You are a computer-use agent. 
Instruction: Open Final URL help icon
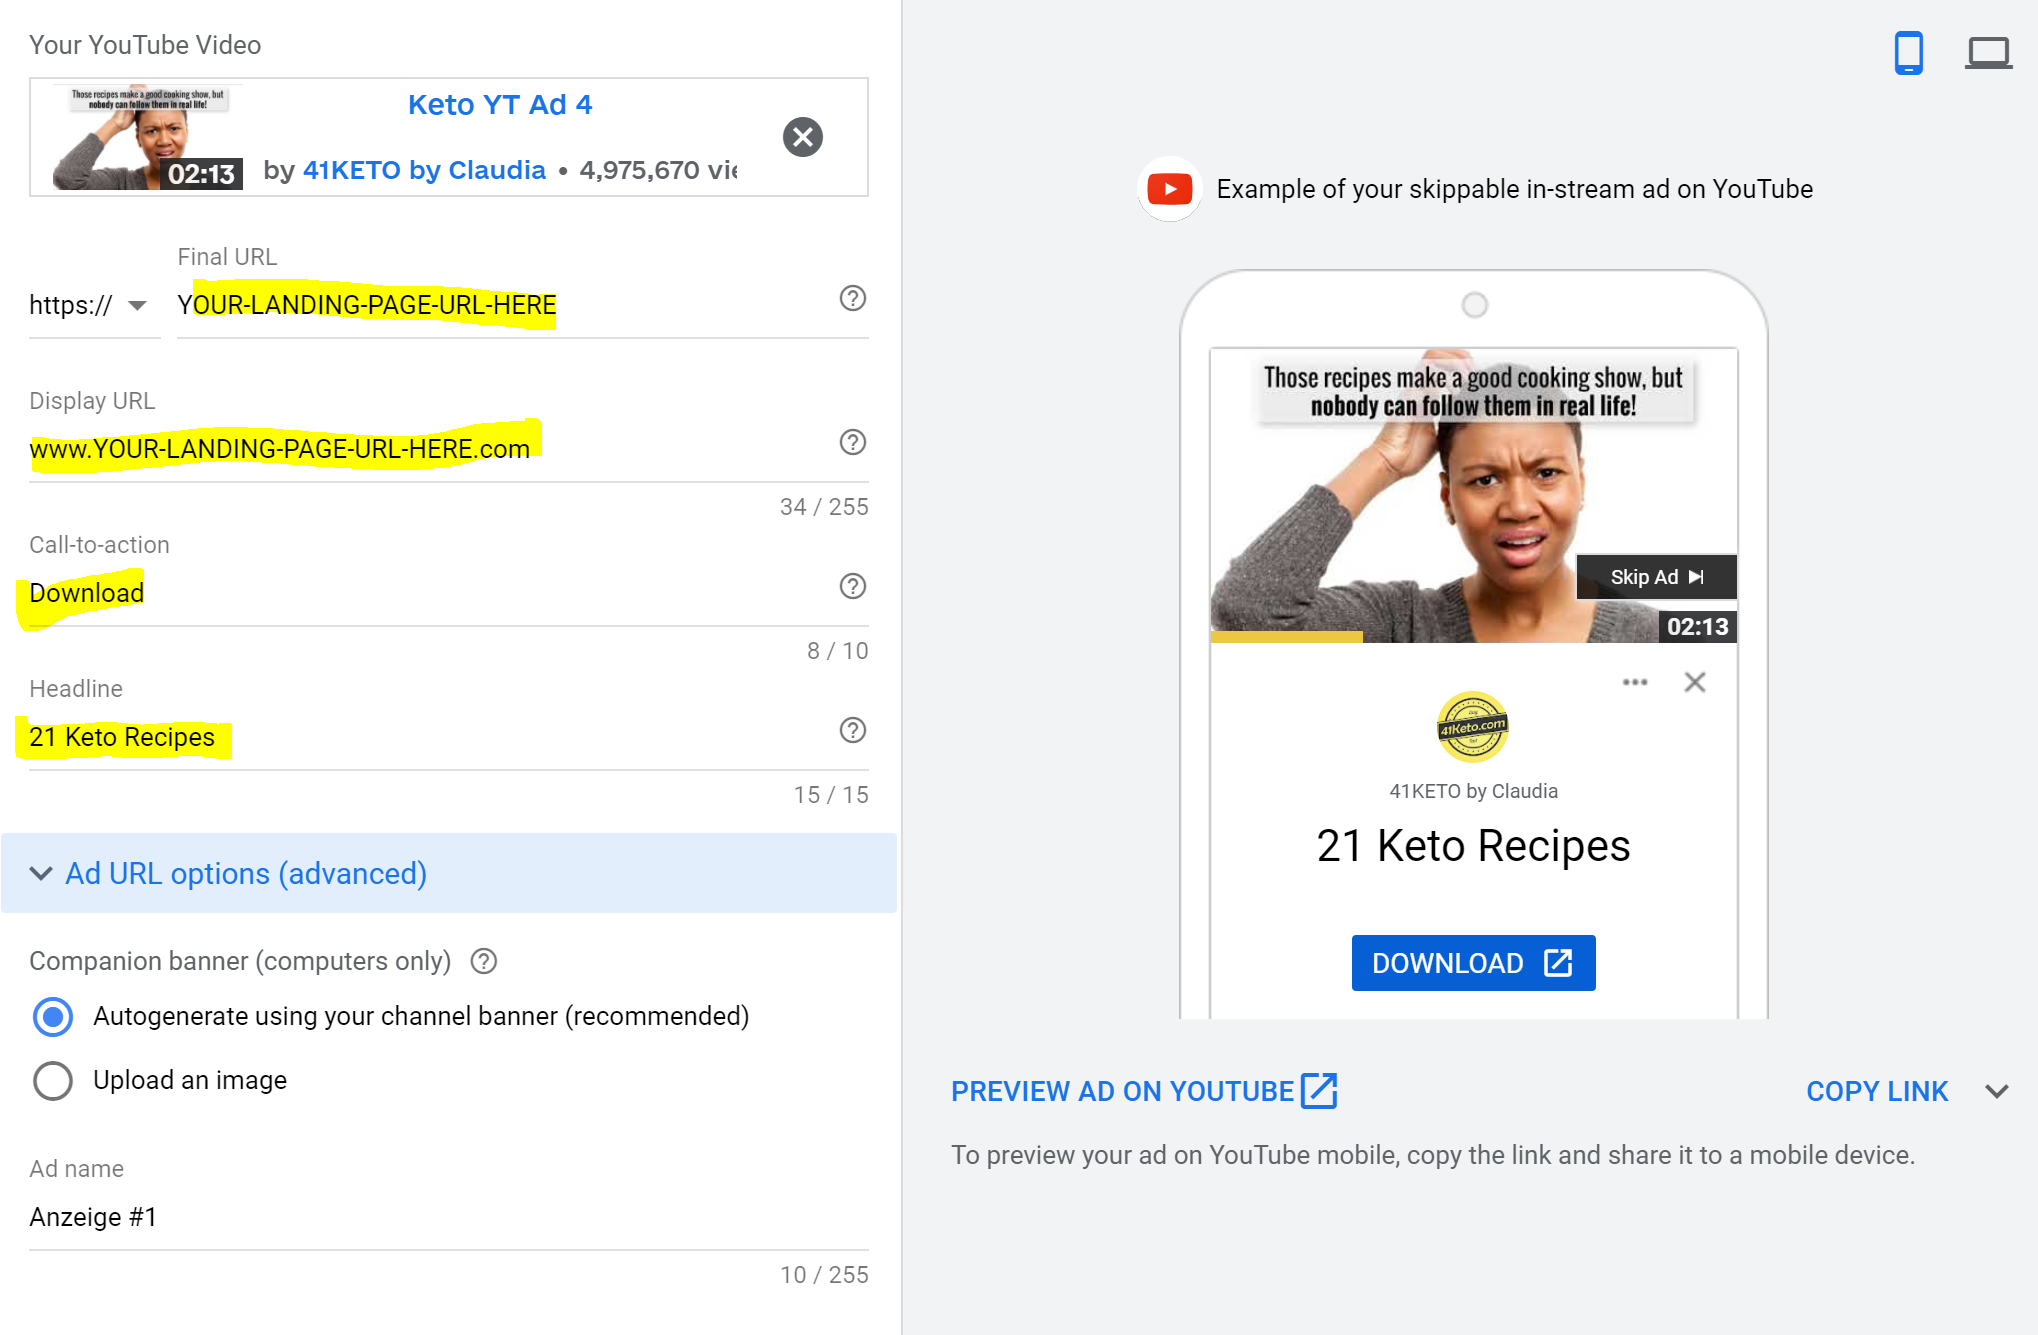click(852, 298)
